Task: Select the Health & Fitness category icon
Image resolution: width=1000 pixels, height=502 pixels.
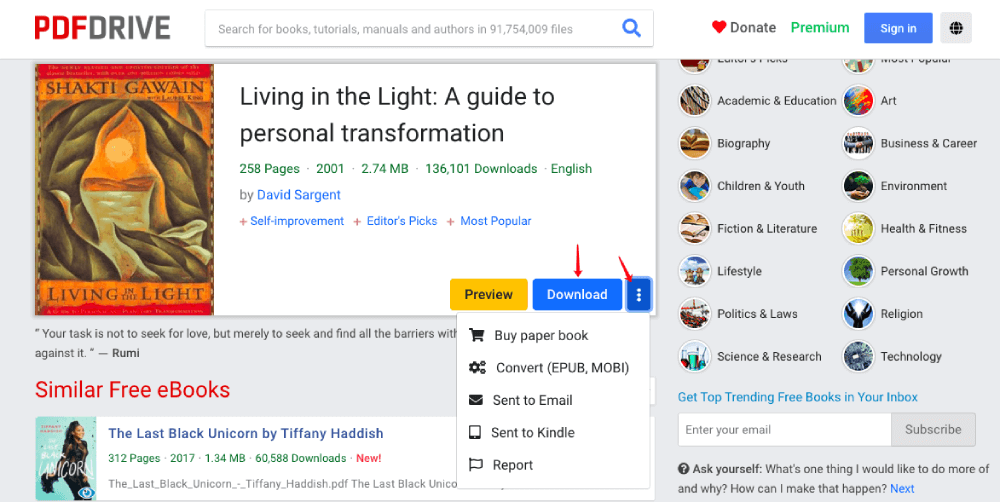Action: coord(858,229)
